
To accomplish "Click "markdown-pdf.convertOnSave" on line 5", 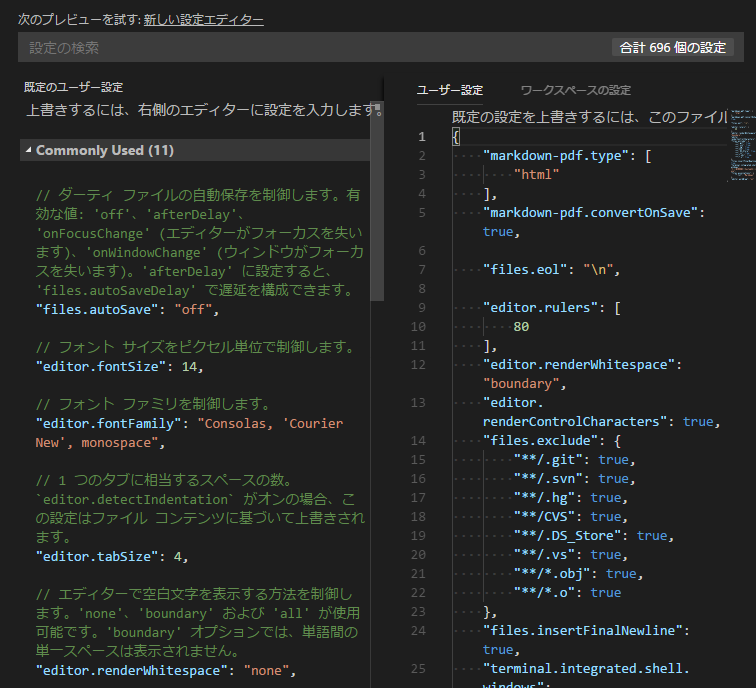I will click(591, 213).
